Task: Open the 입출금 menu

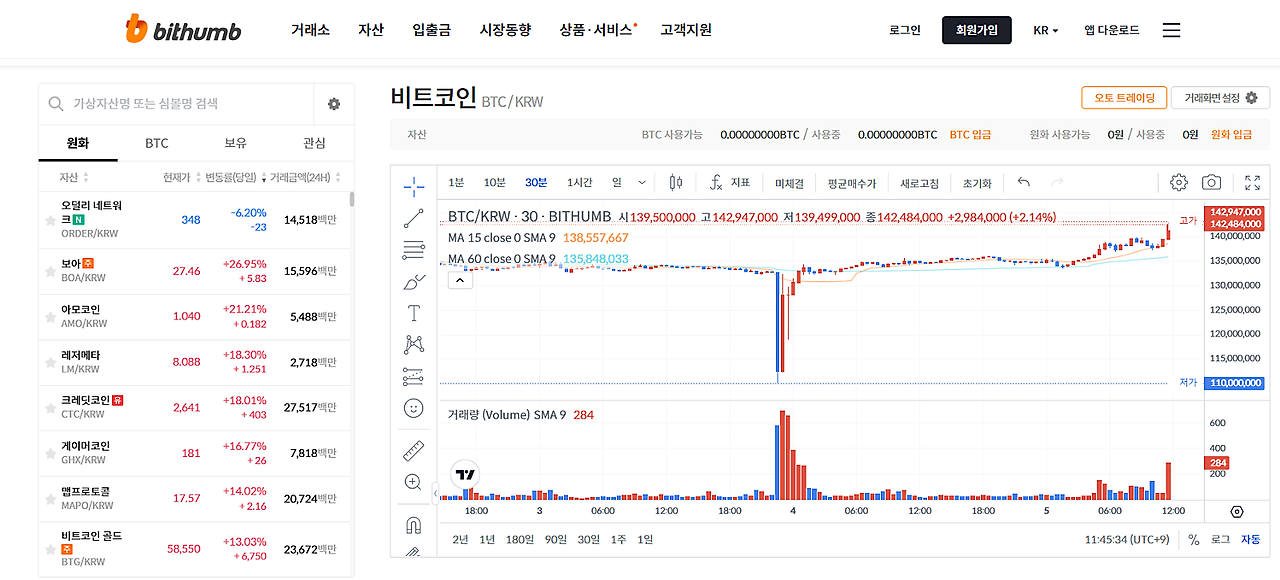Action: tap(431, 30)
